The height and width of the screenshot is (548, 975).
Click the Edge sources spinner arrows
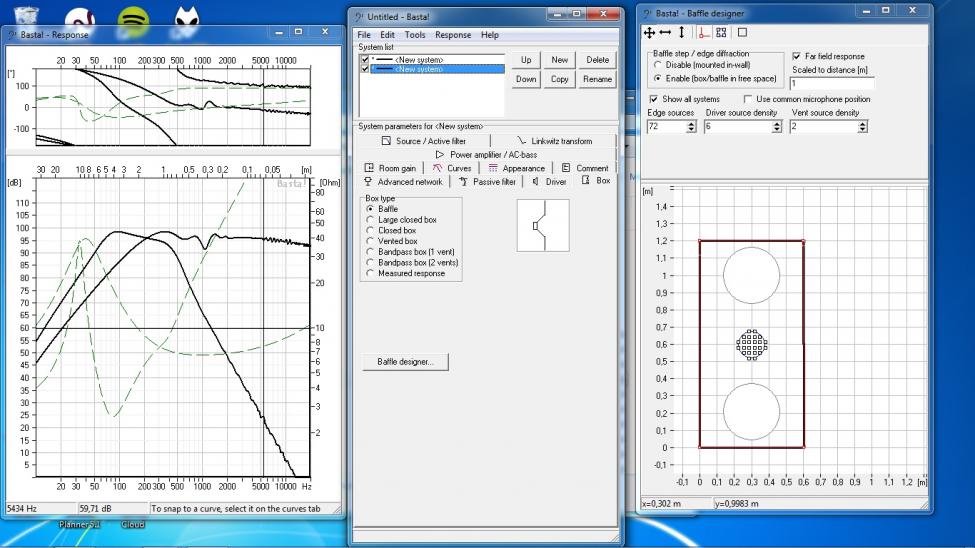click(691, 126)
